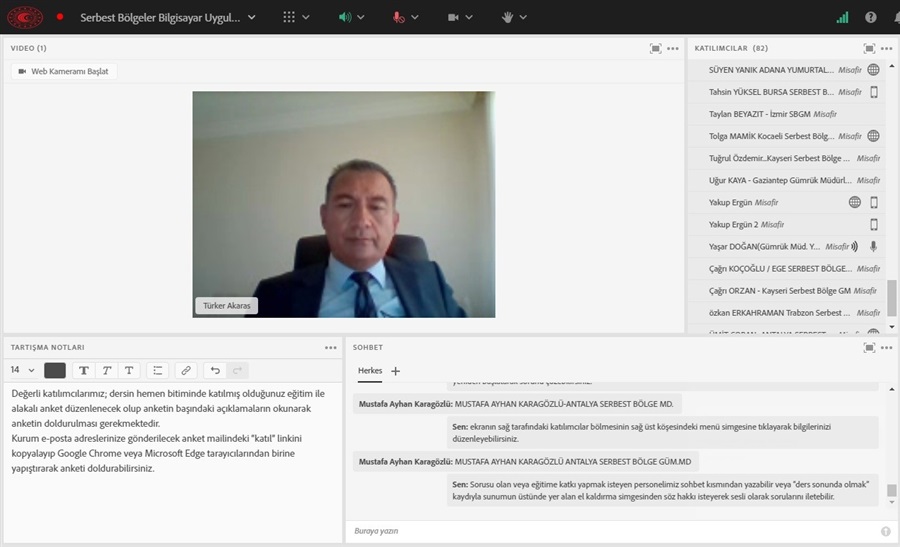
Task: Open the font size 14 dropdown
Action: coord(22,370)
